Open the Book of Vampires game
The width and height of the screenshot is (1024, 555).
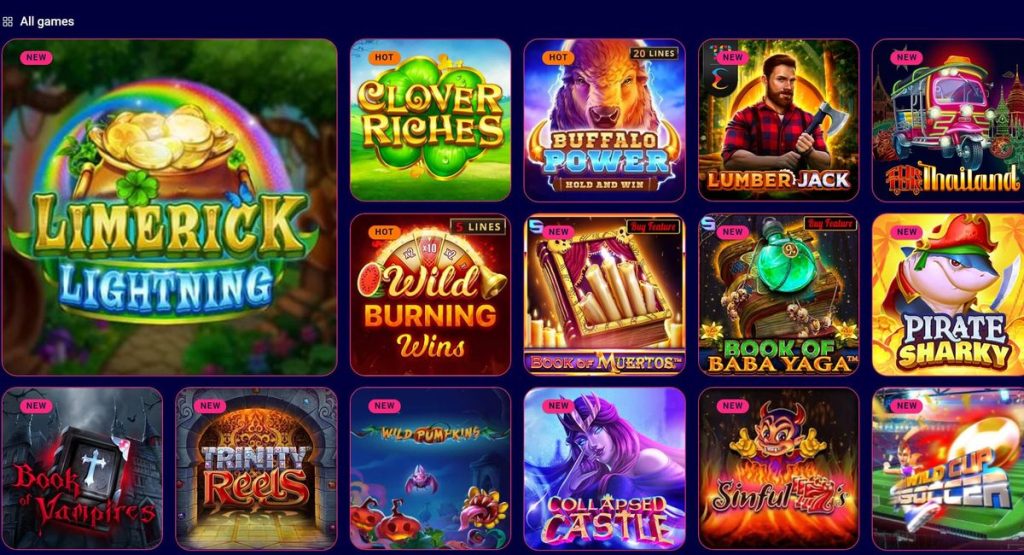coord(82,468)
